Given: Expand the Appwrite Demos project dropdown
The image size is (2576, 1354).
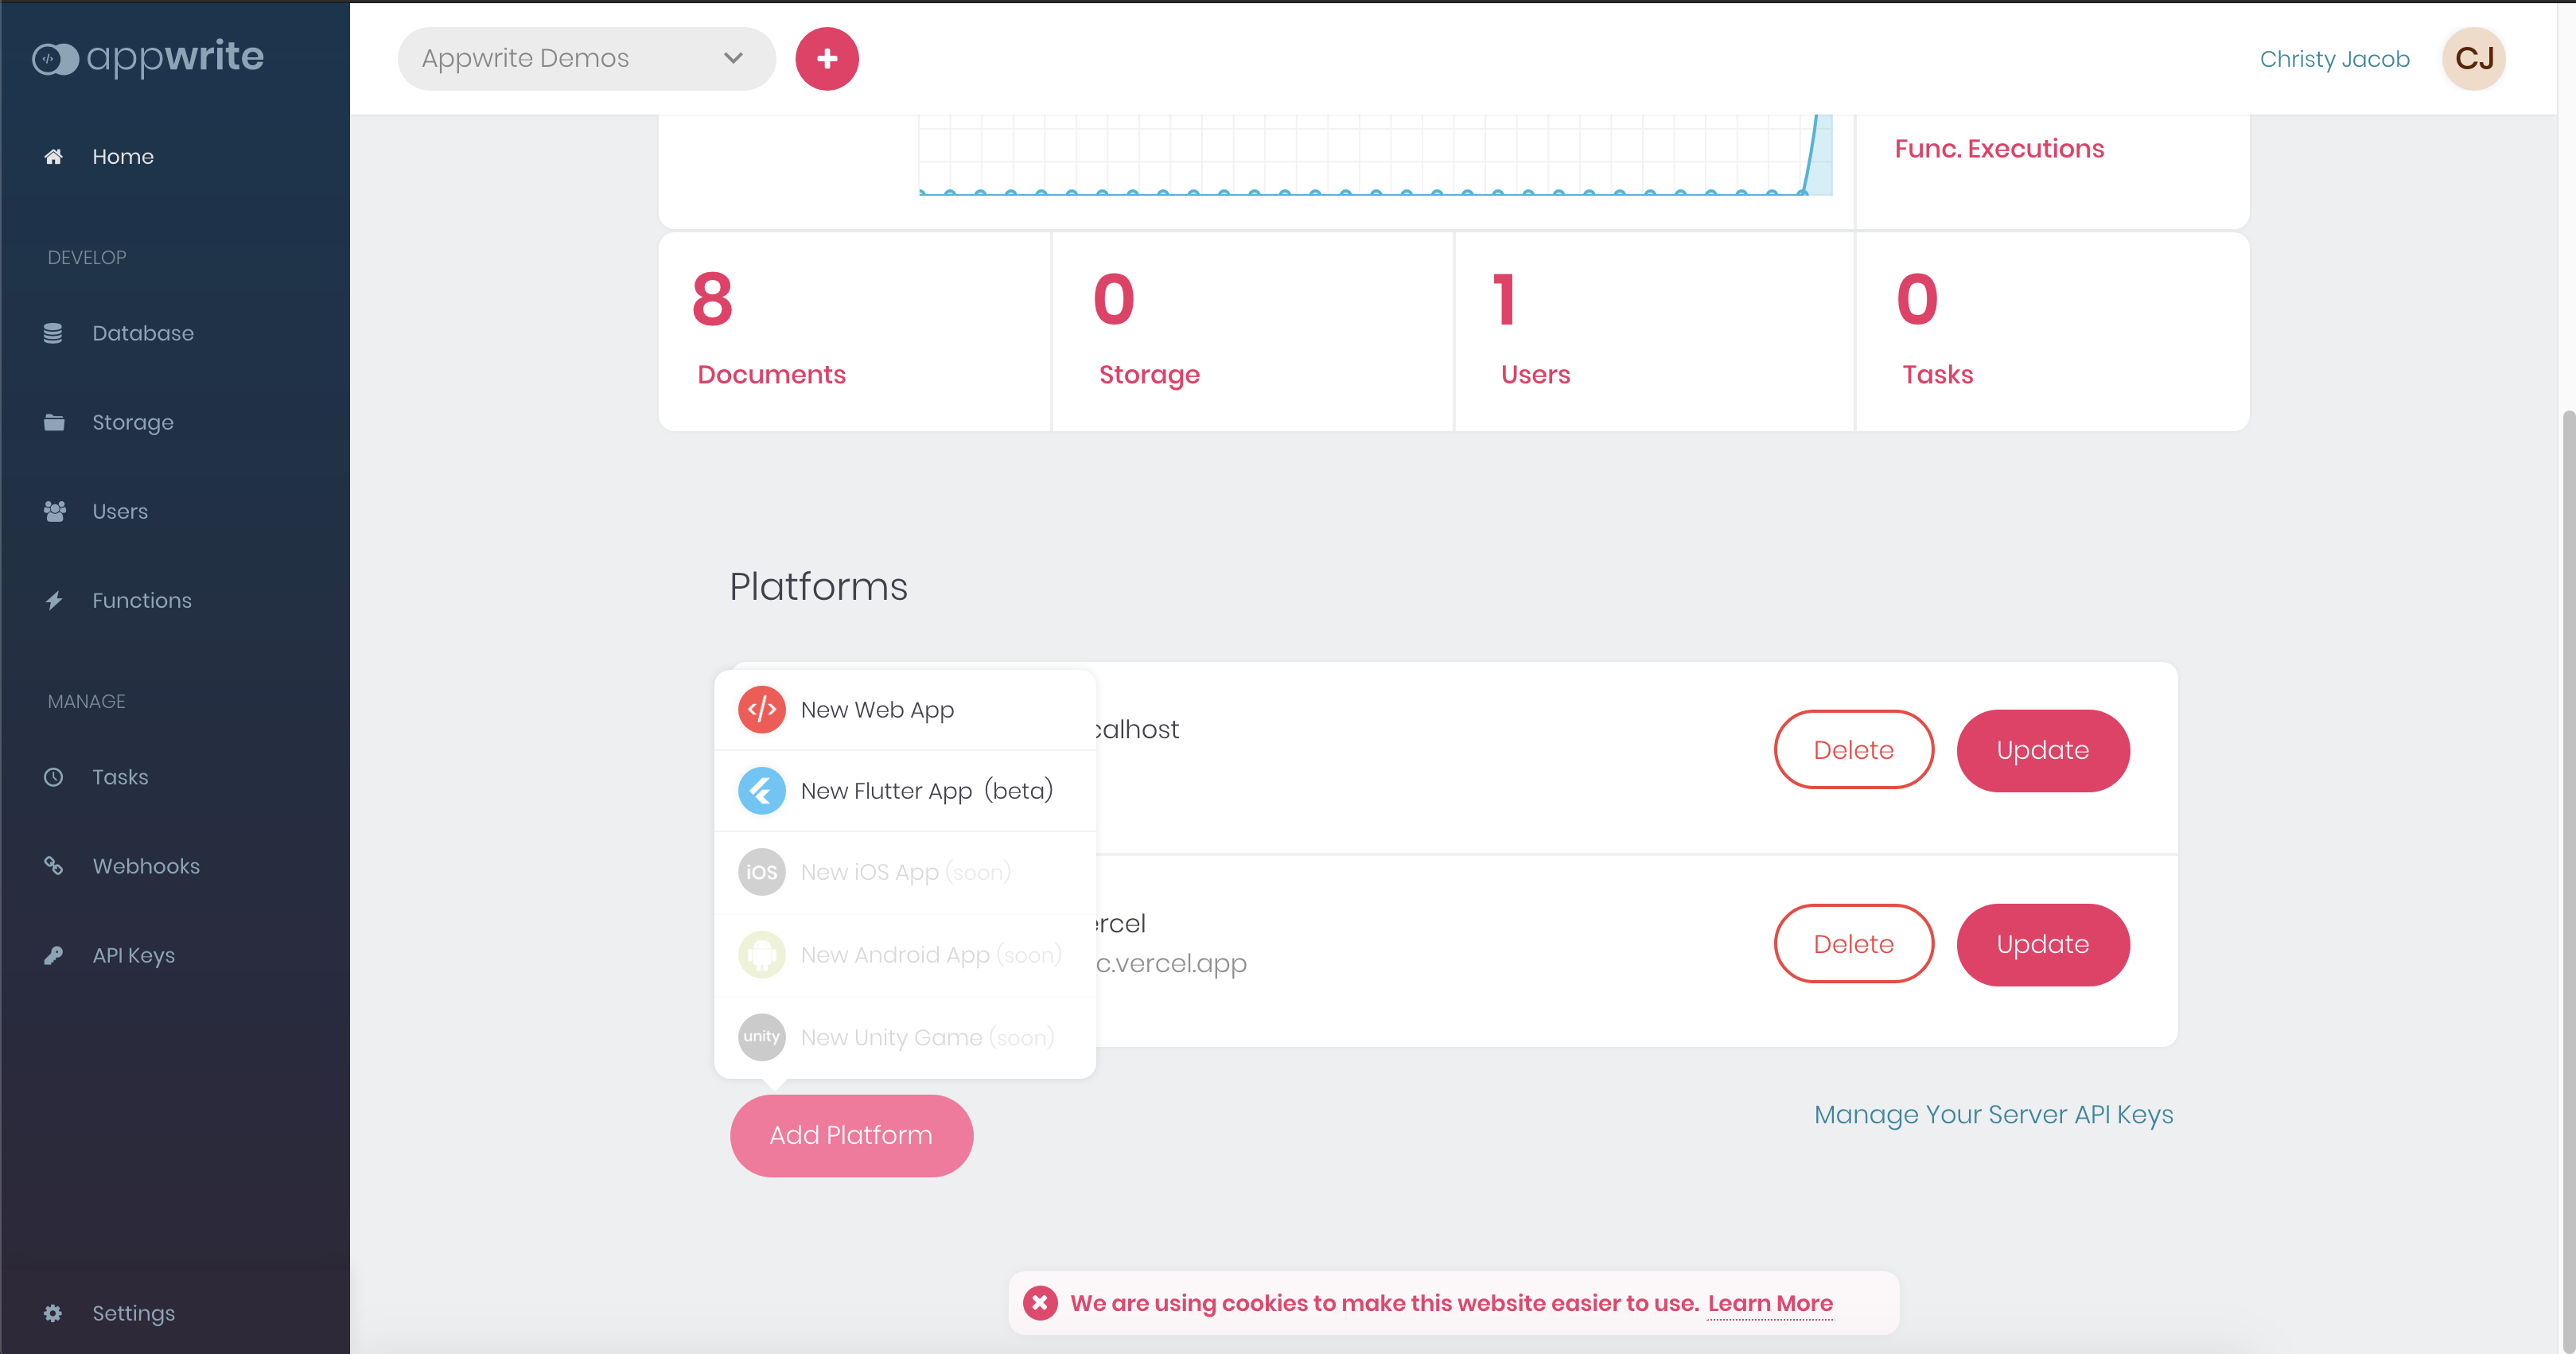Looking at the screenshot, I should click(579, 58).
